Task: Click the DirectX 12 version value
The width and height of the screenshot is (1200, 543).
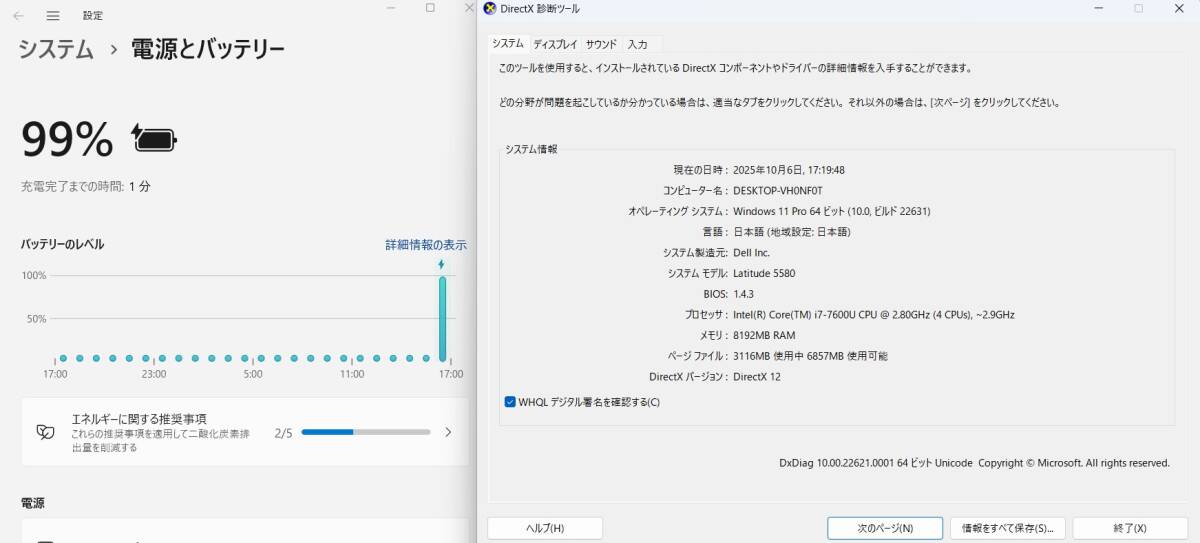Action: tap(757, 377)
